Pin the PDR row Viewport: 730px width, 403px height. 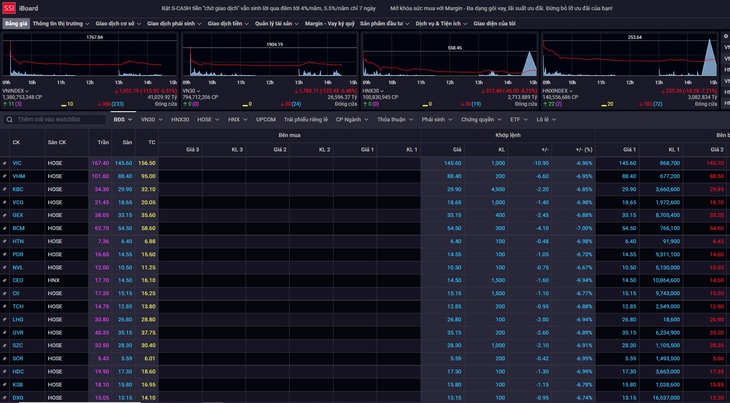point(5,255)
